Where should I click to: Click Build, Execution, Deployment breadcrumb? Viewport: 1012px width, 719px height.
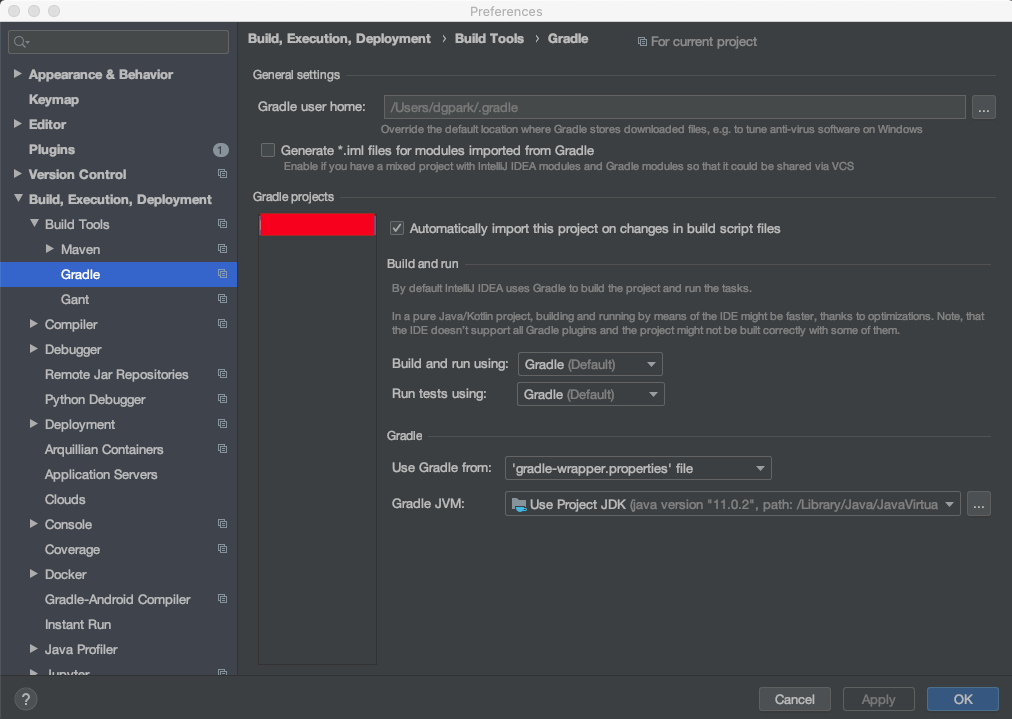pos(339,39)
